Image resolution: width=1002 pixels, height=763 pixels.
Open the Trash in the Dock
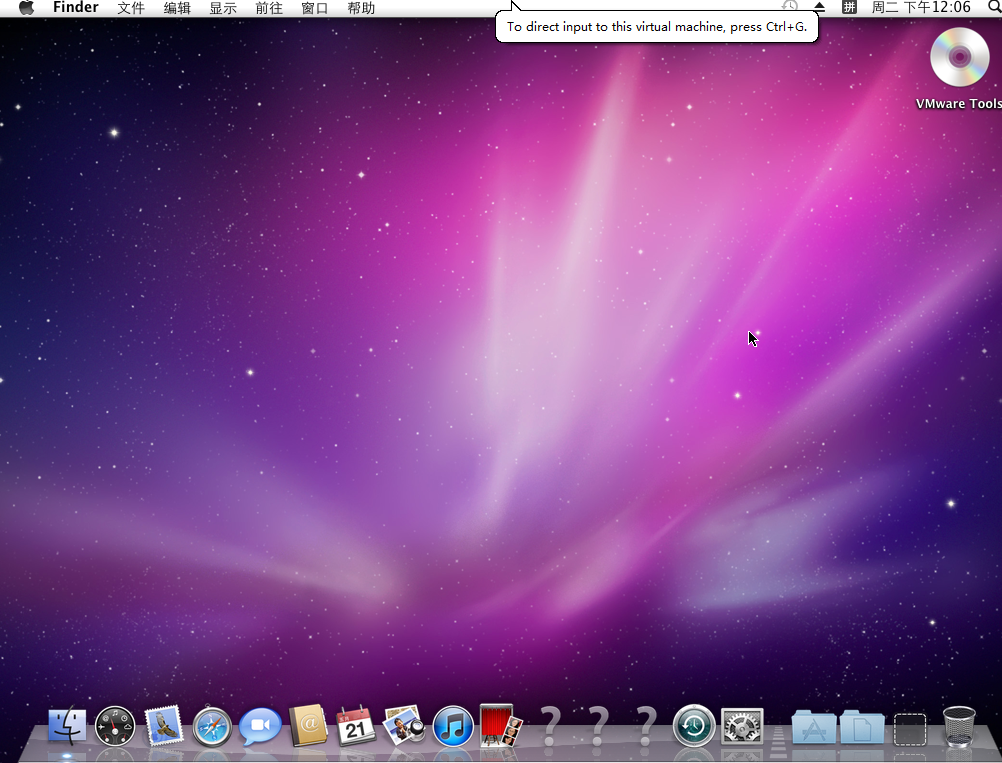click(959, 727)
